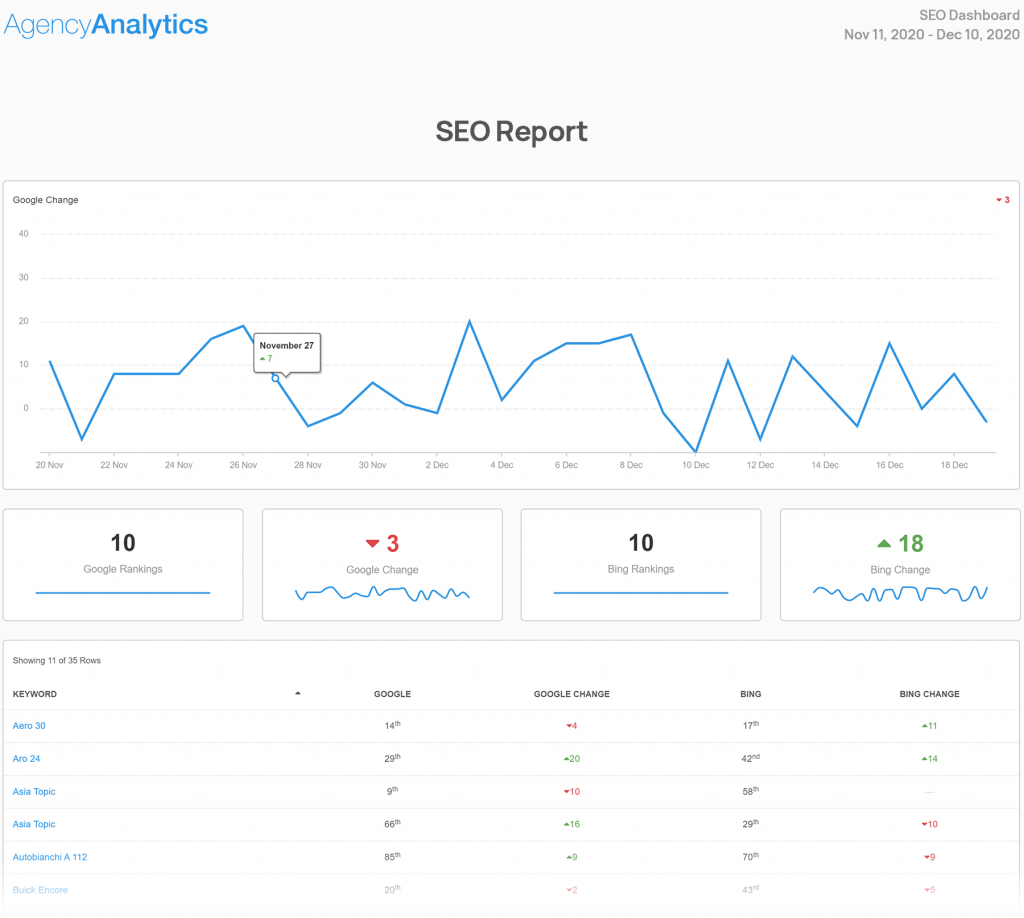Toggle sort order using the KEYWORD column caret
1024x918 pixels.
pyautogui.click(x=298, y=692)
